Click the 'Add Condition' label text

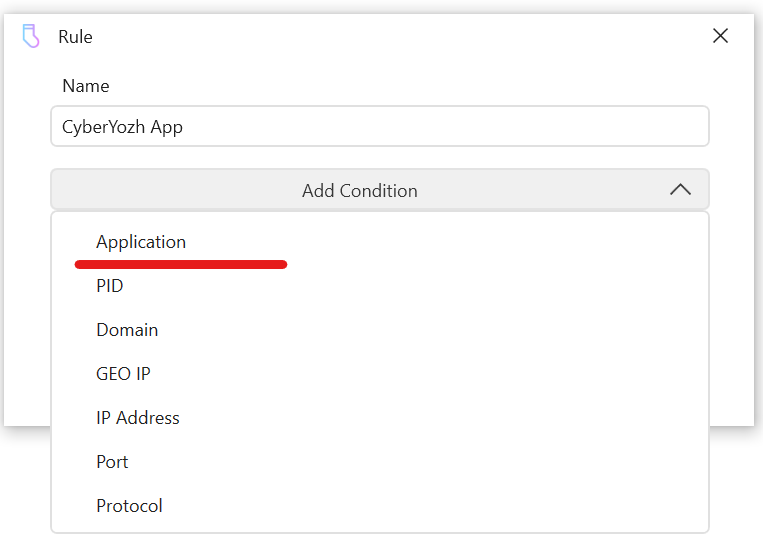coord(360,190)
